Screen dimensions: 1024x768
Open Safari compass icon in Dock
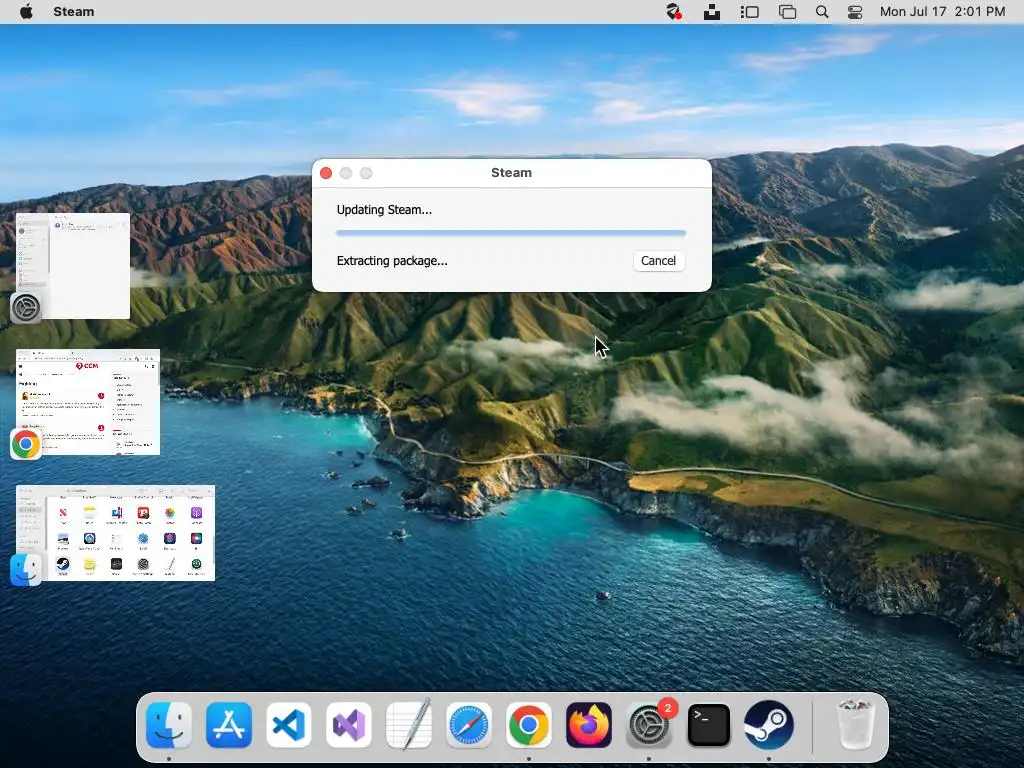click(x=469, y=725)
